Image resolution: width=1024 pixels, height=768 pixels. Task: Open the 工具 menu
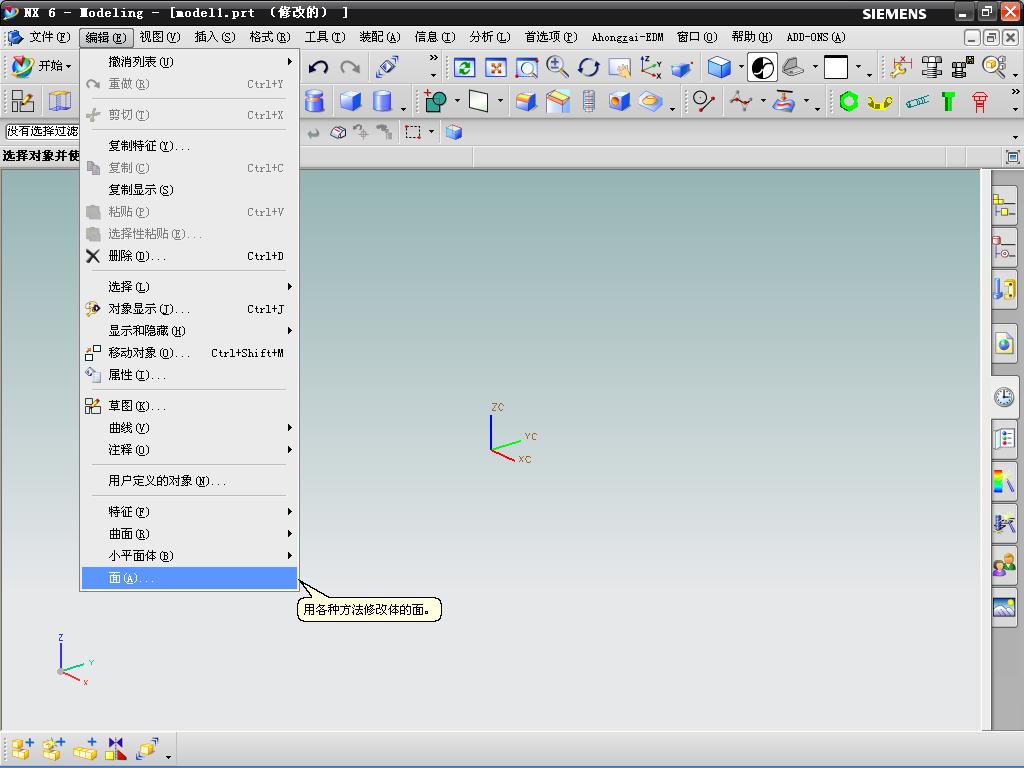(325, 37)
